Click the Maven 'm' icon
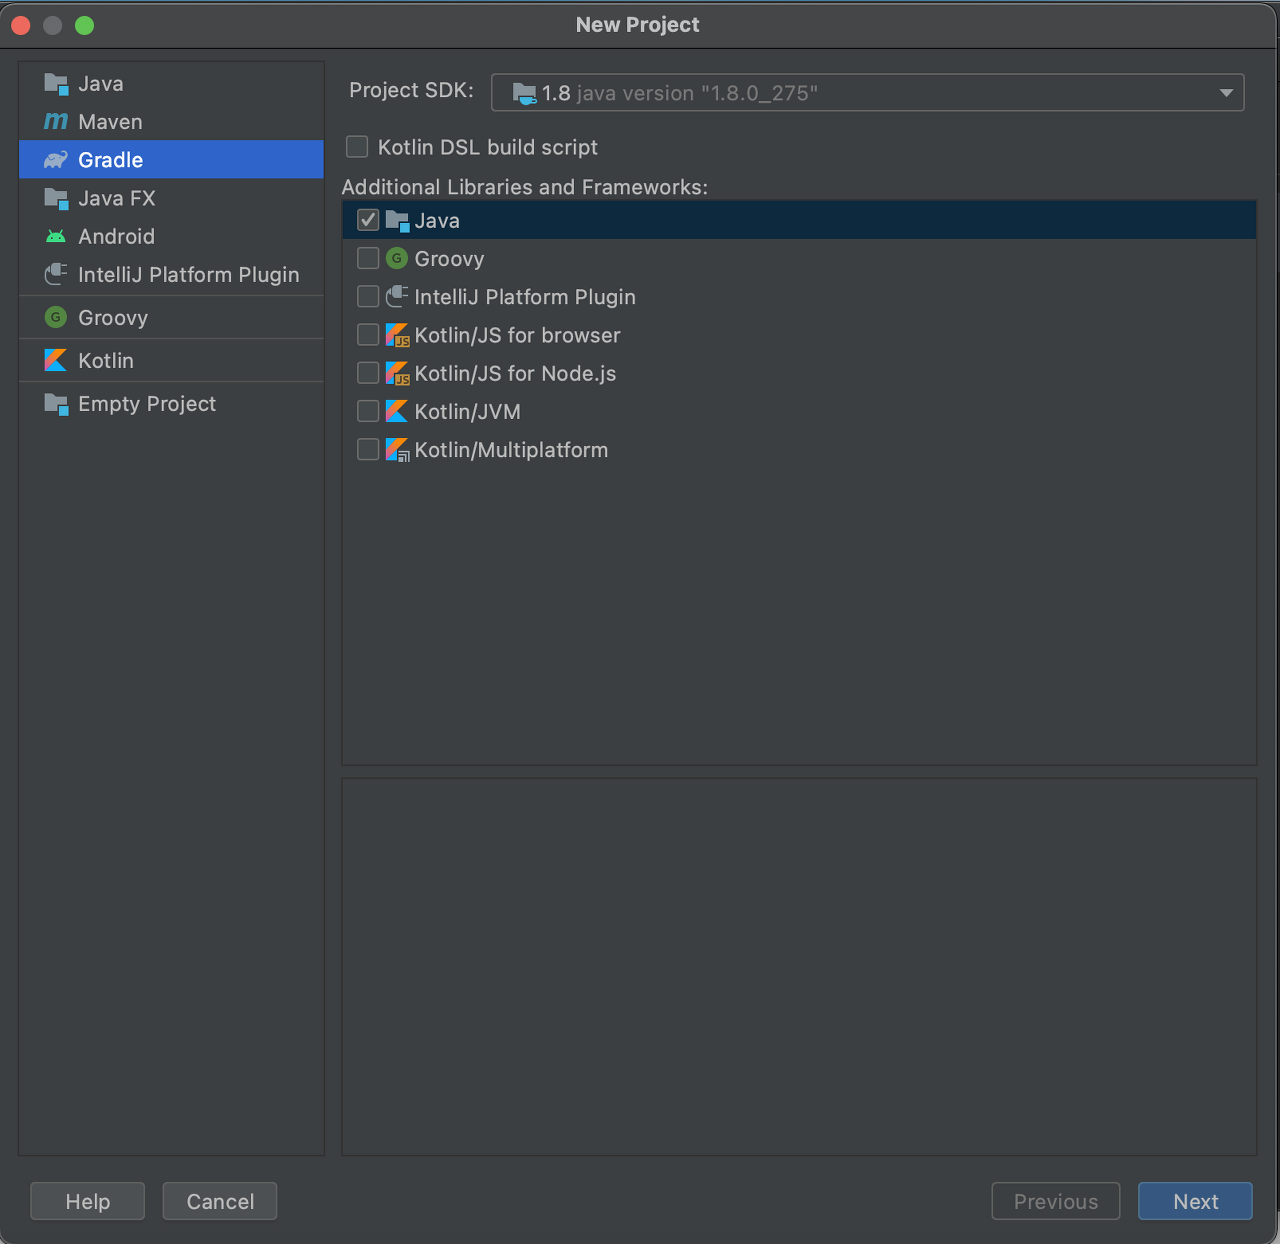Viewport: 1280px width, 1244px height. [x=56, y=122]
